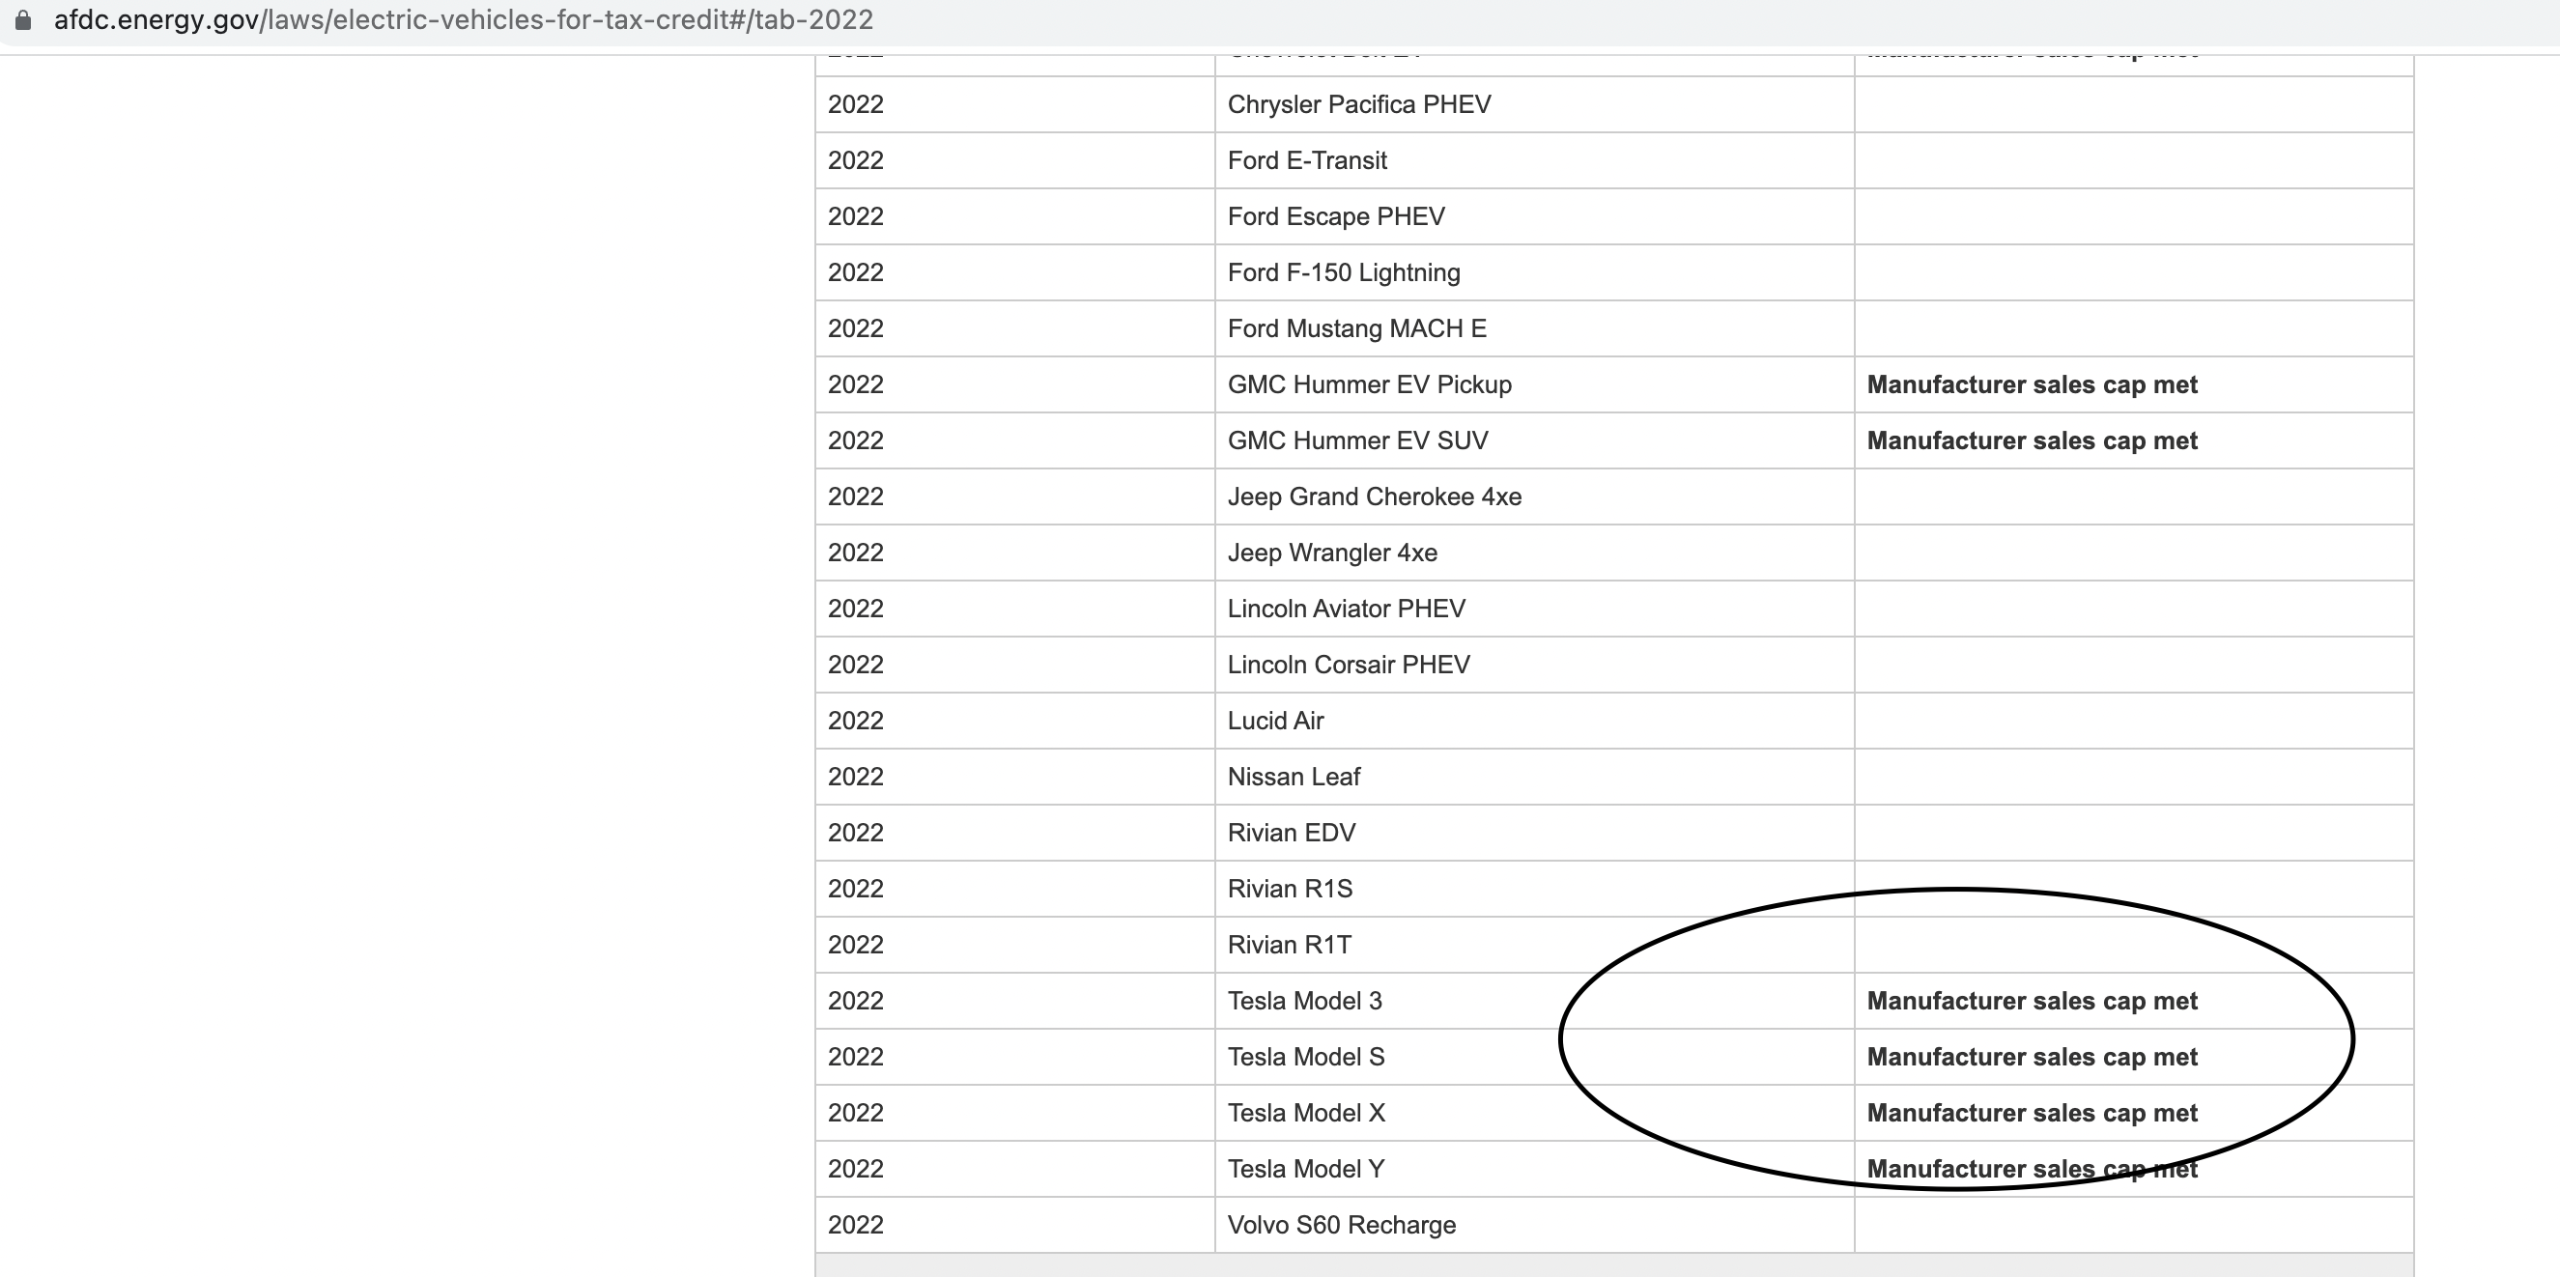Image resolution: width=2560 pixels, height=1277 pixels.
Task: Select the GMC Hummer EV Pickup cell
Action: 1534,384
